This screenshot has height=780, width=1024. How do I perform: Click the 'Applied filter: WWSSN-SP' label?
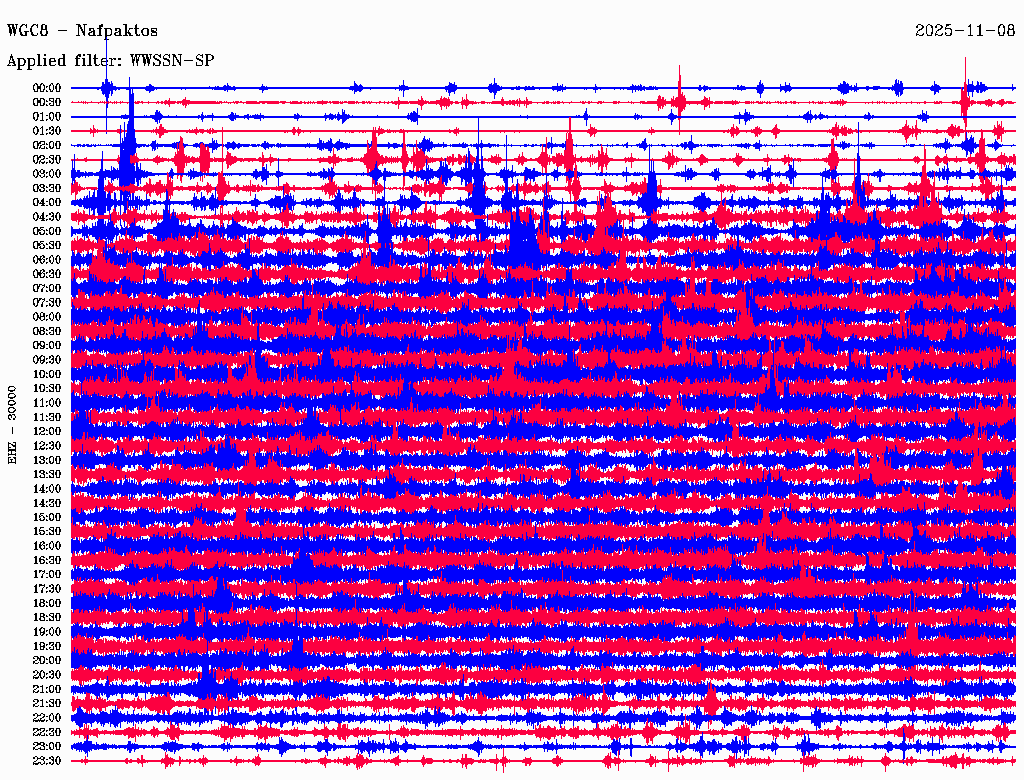(110, 61)
